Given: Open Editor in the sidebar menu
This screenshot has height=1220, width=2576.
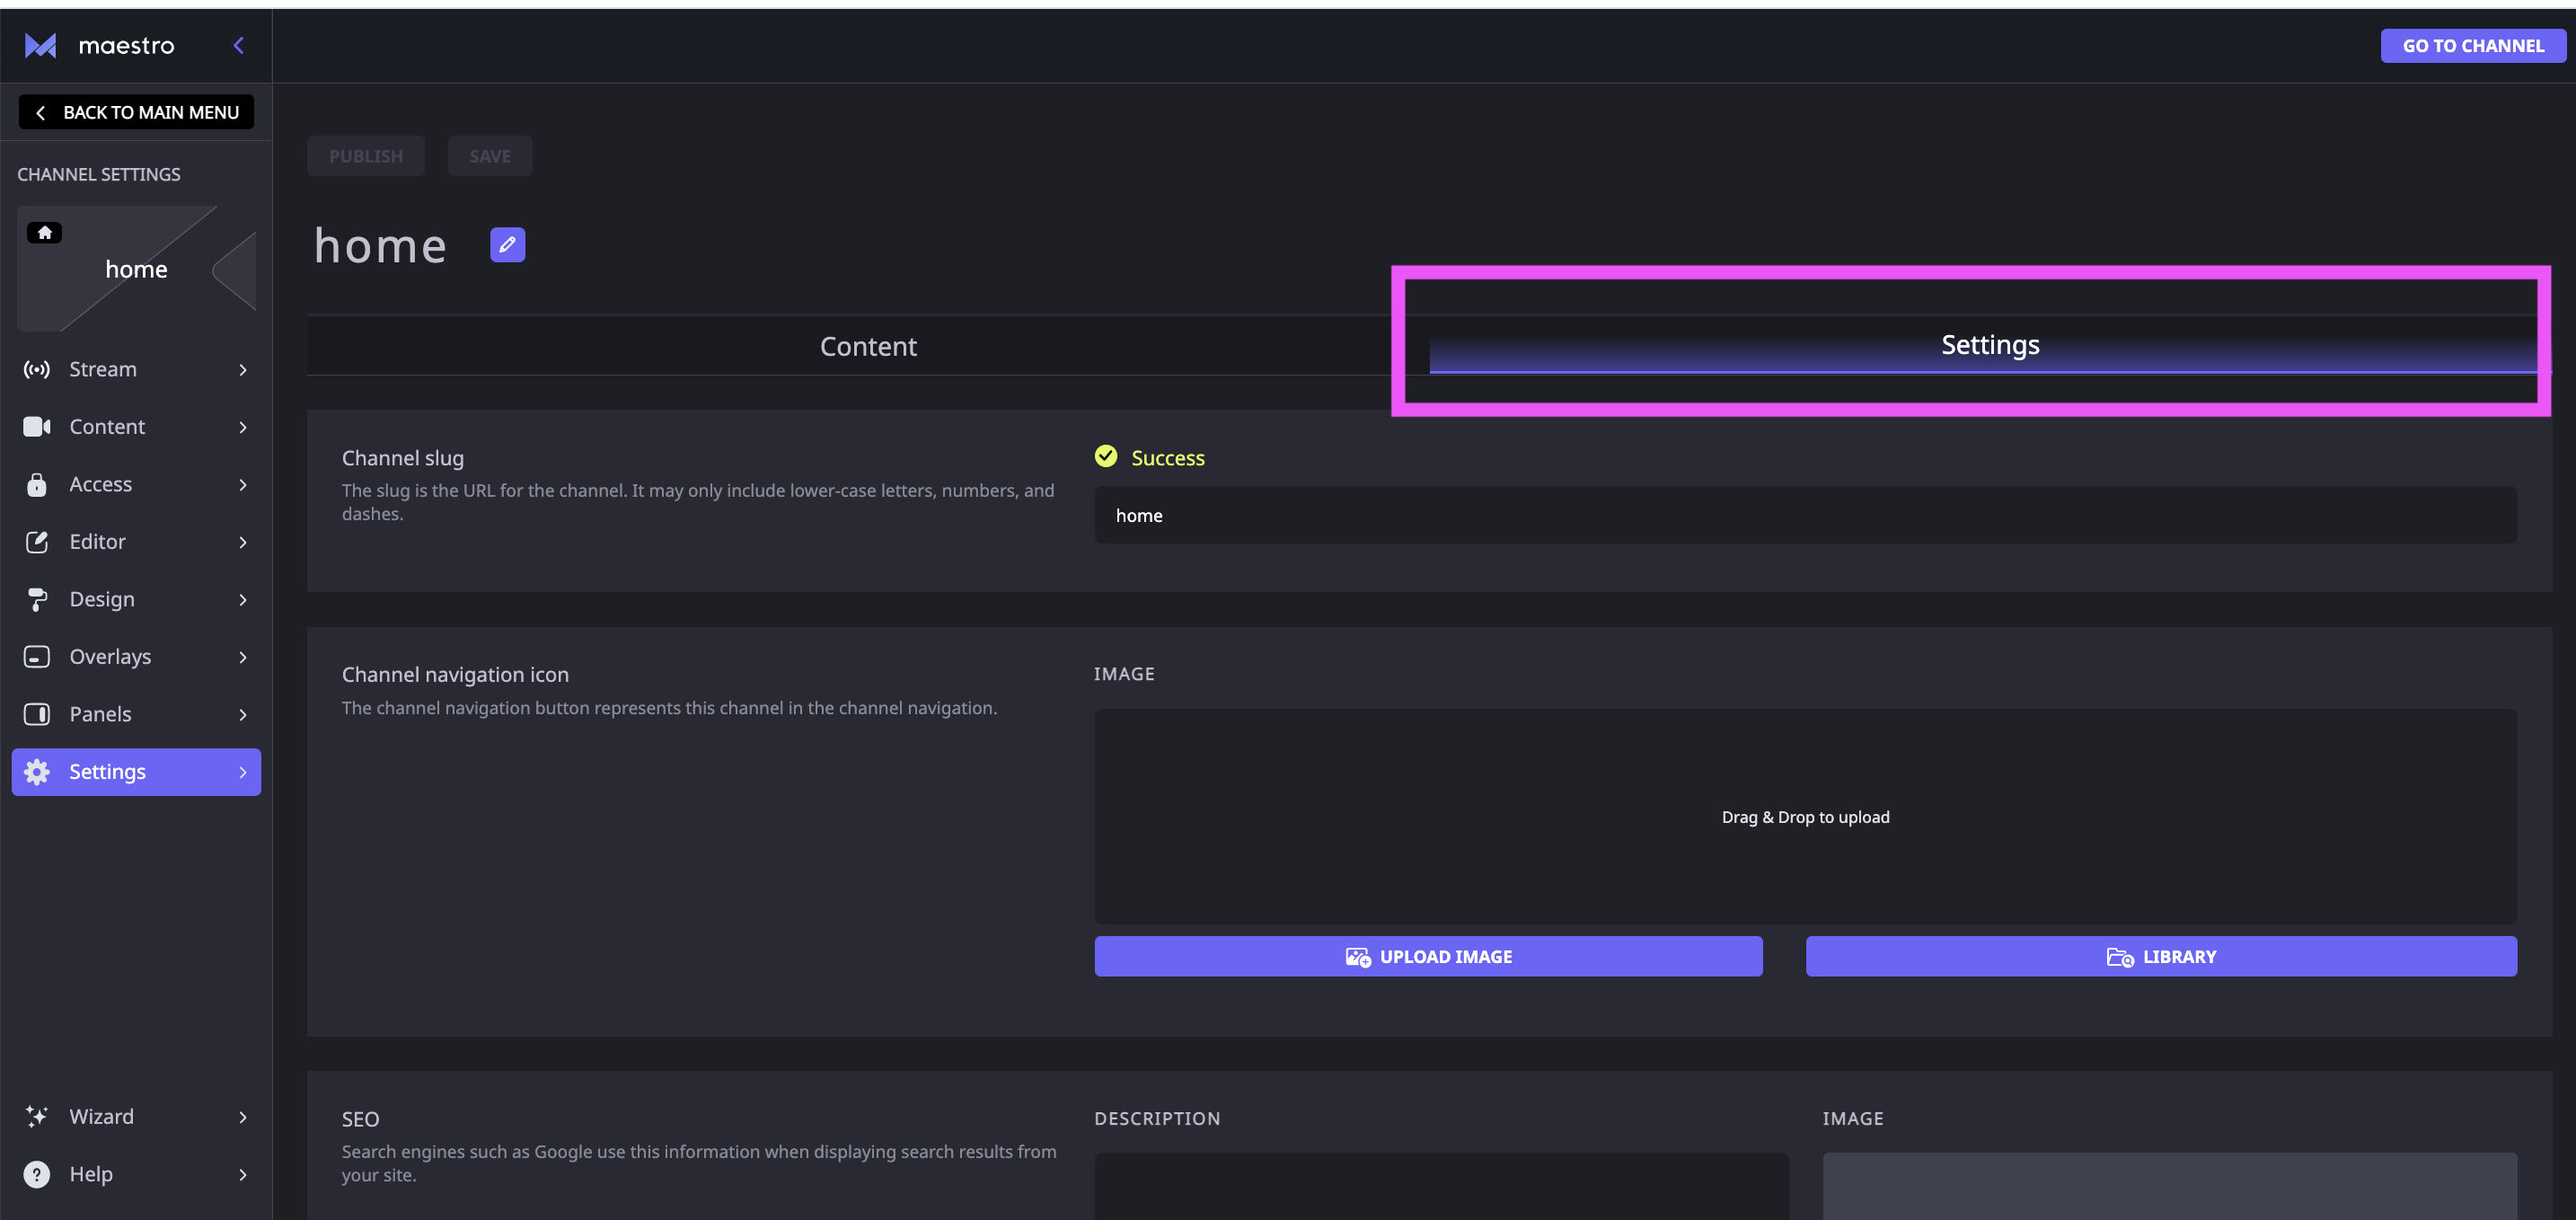Looking at the screenshot, I should click(136, 542).
